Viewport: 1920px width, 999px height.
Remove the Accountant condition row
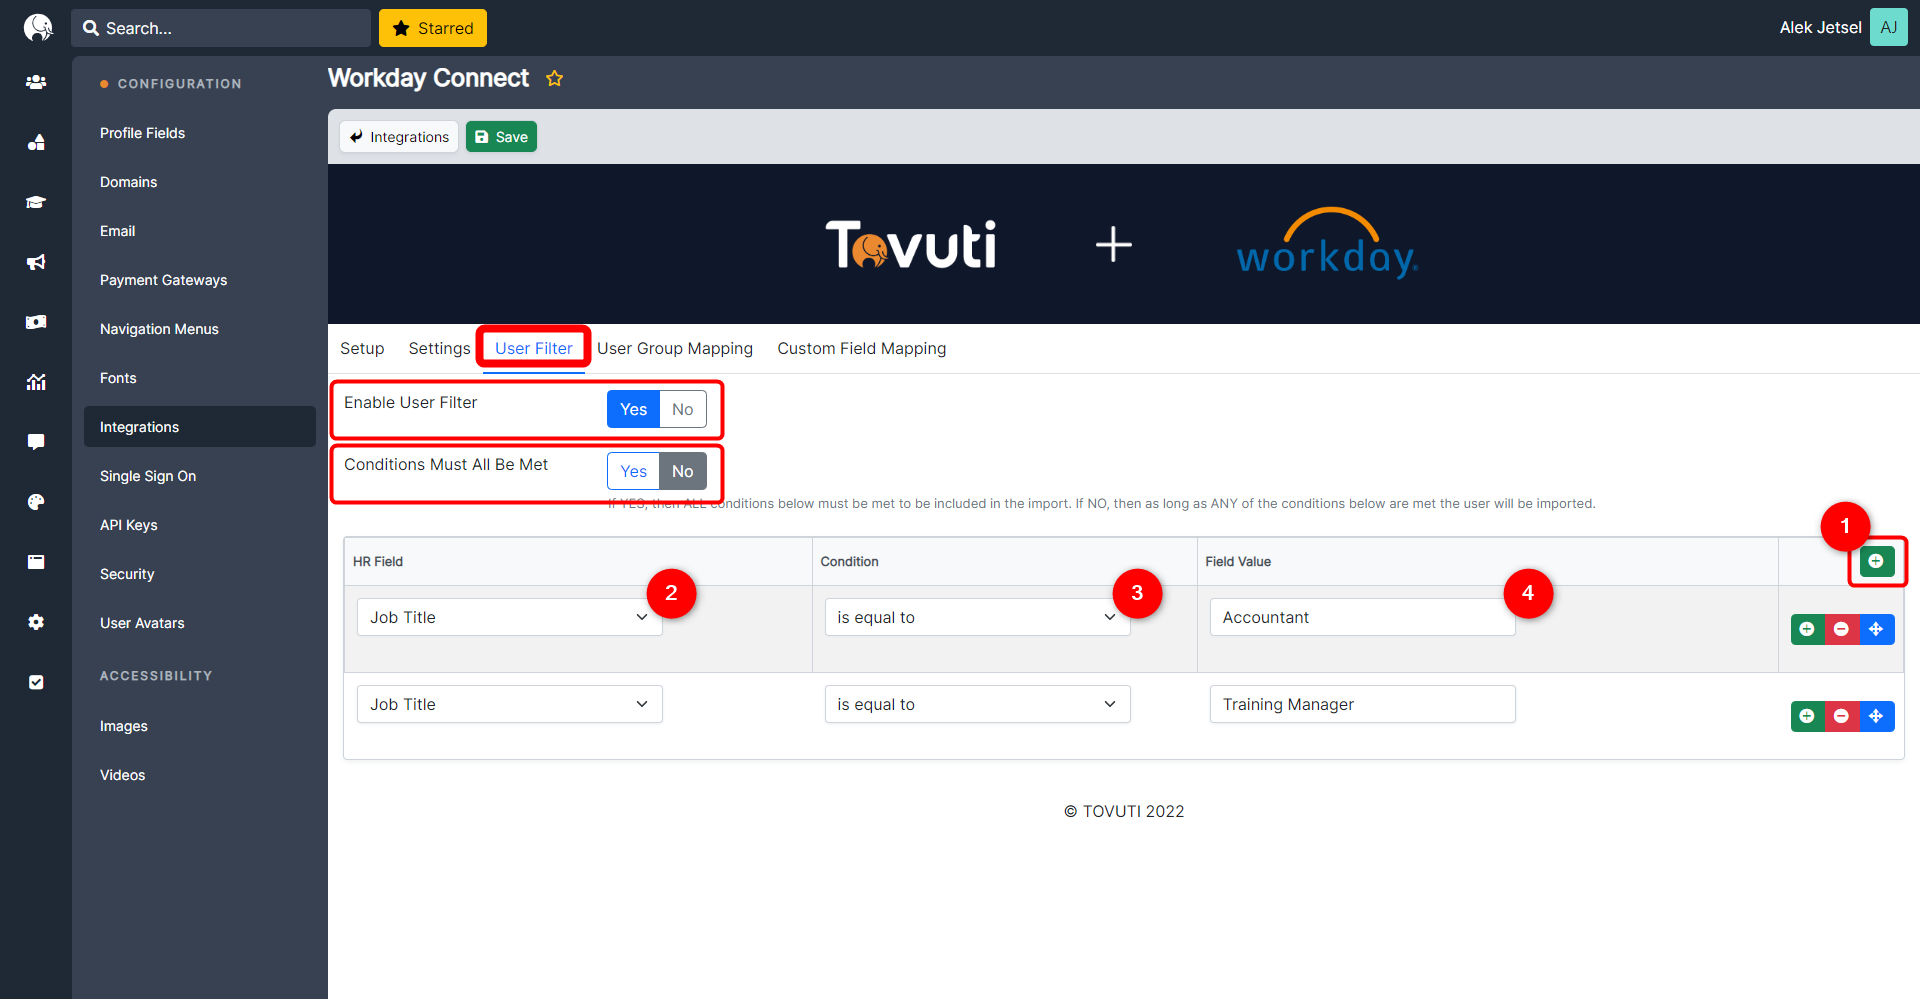(x=1841, y=629)
